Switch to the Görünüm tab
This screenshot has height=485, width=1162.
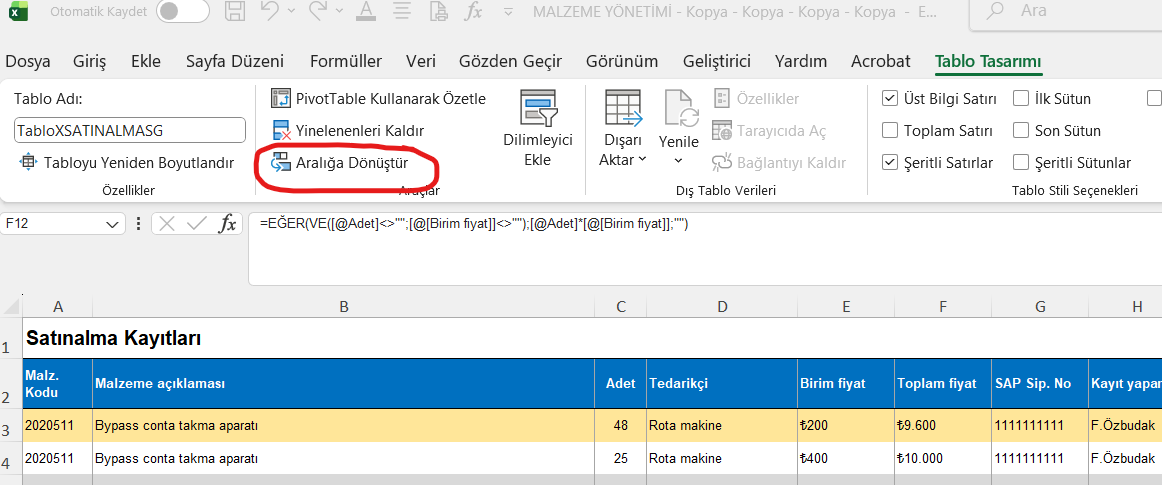click(622, 62)
